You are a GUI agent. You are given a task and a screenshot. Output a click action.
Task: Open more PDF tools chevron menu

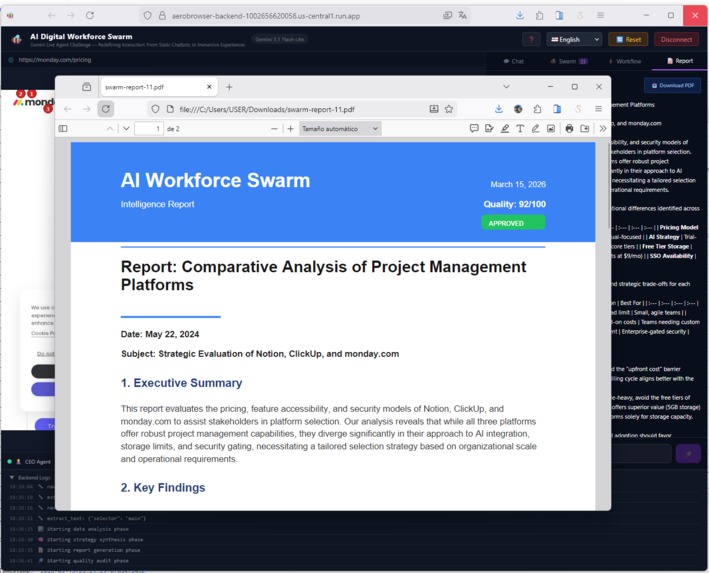coord(603,129)
